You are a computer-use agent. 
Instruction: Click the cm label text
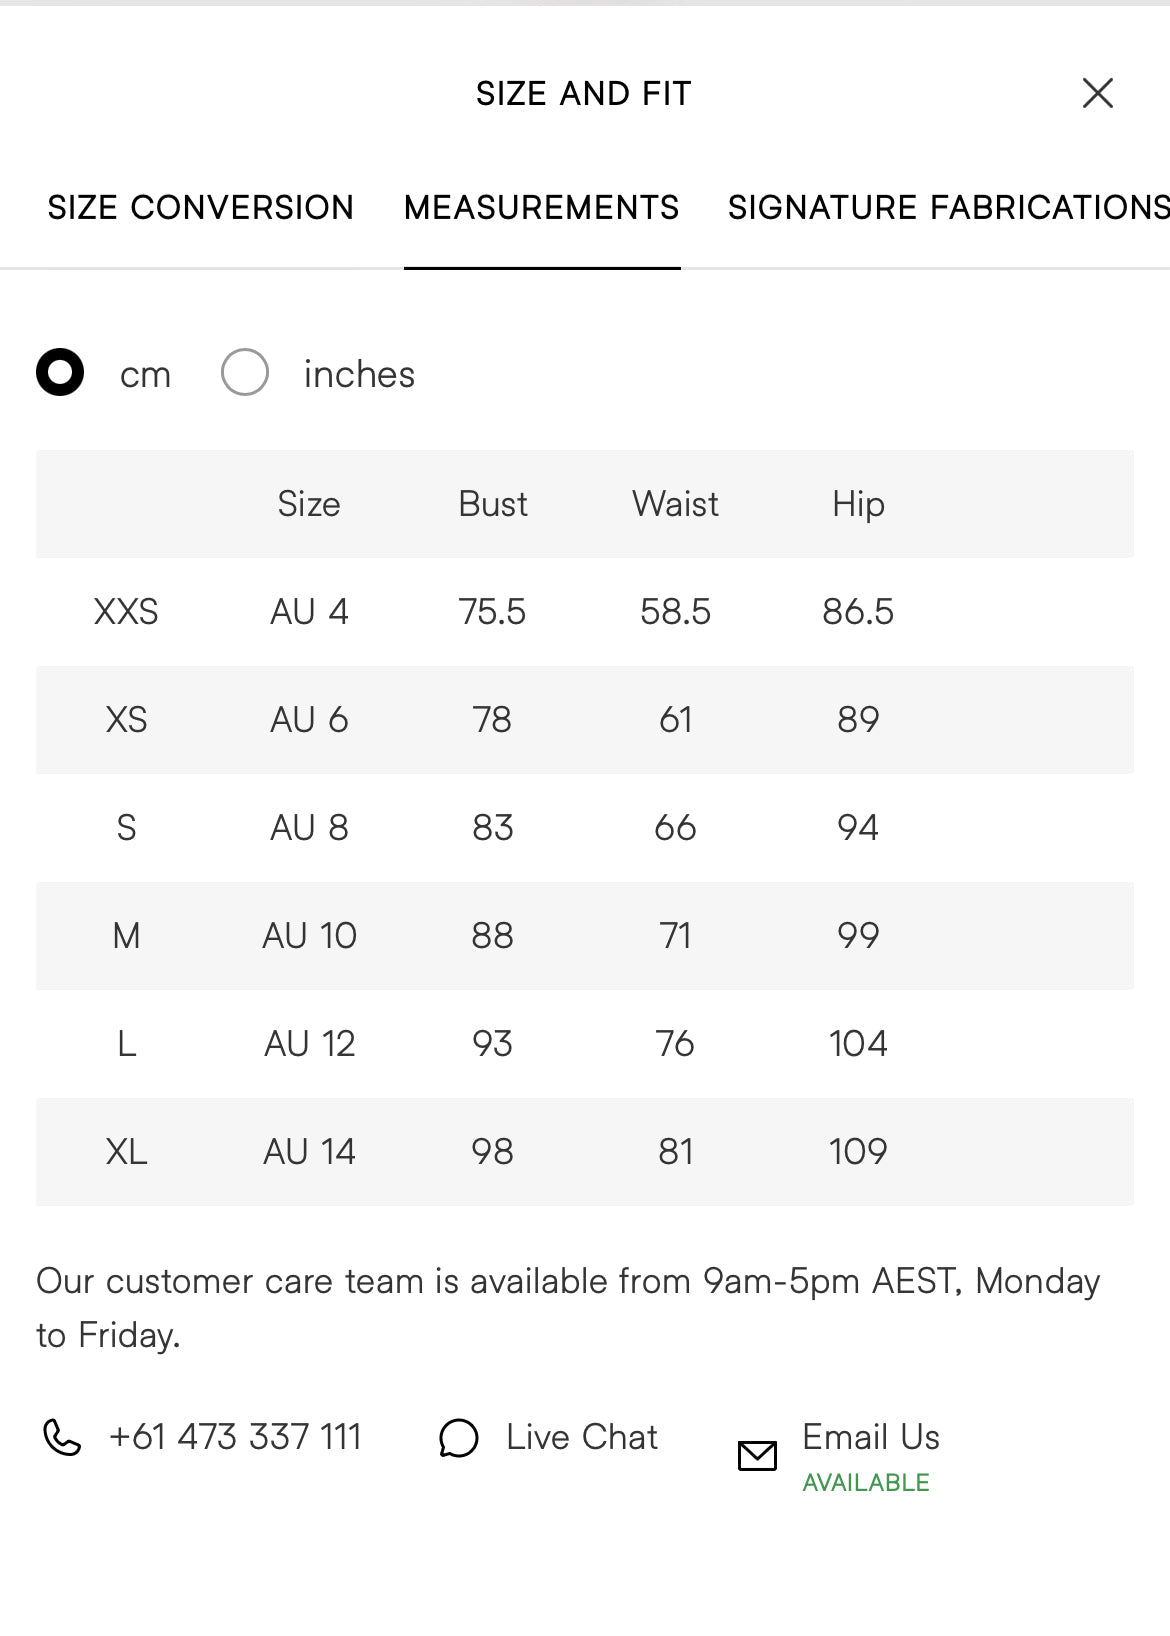click(146, 376)
